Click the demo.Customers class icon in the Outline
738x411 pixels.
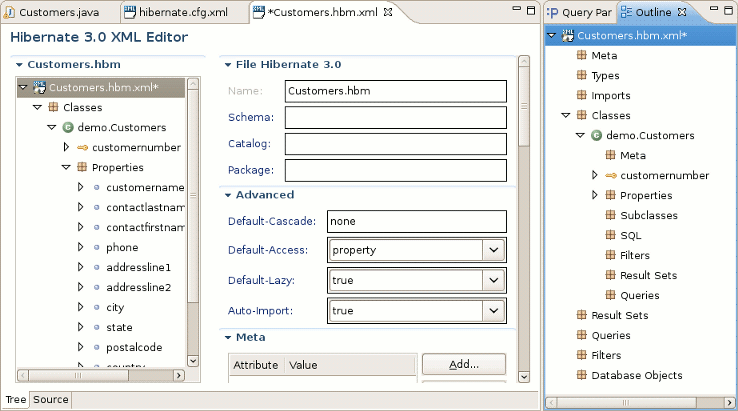(596, 135)
